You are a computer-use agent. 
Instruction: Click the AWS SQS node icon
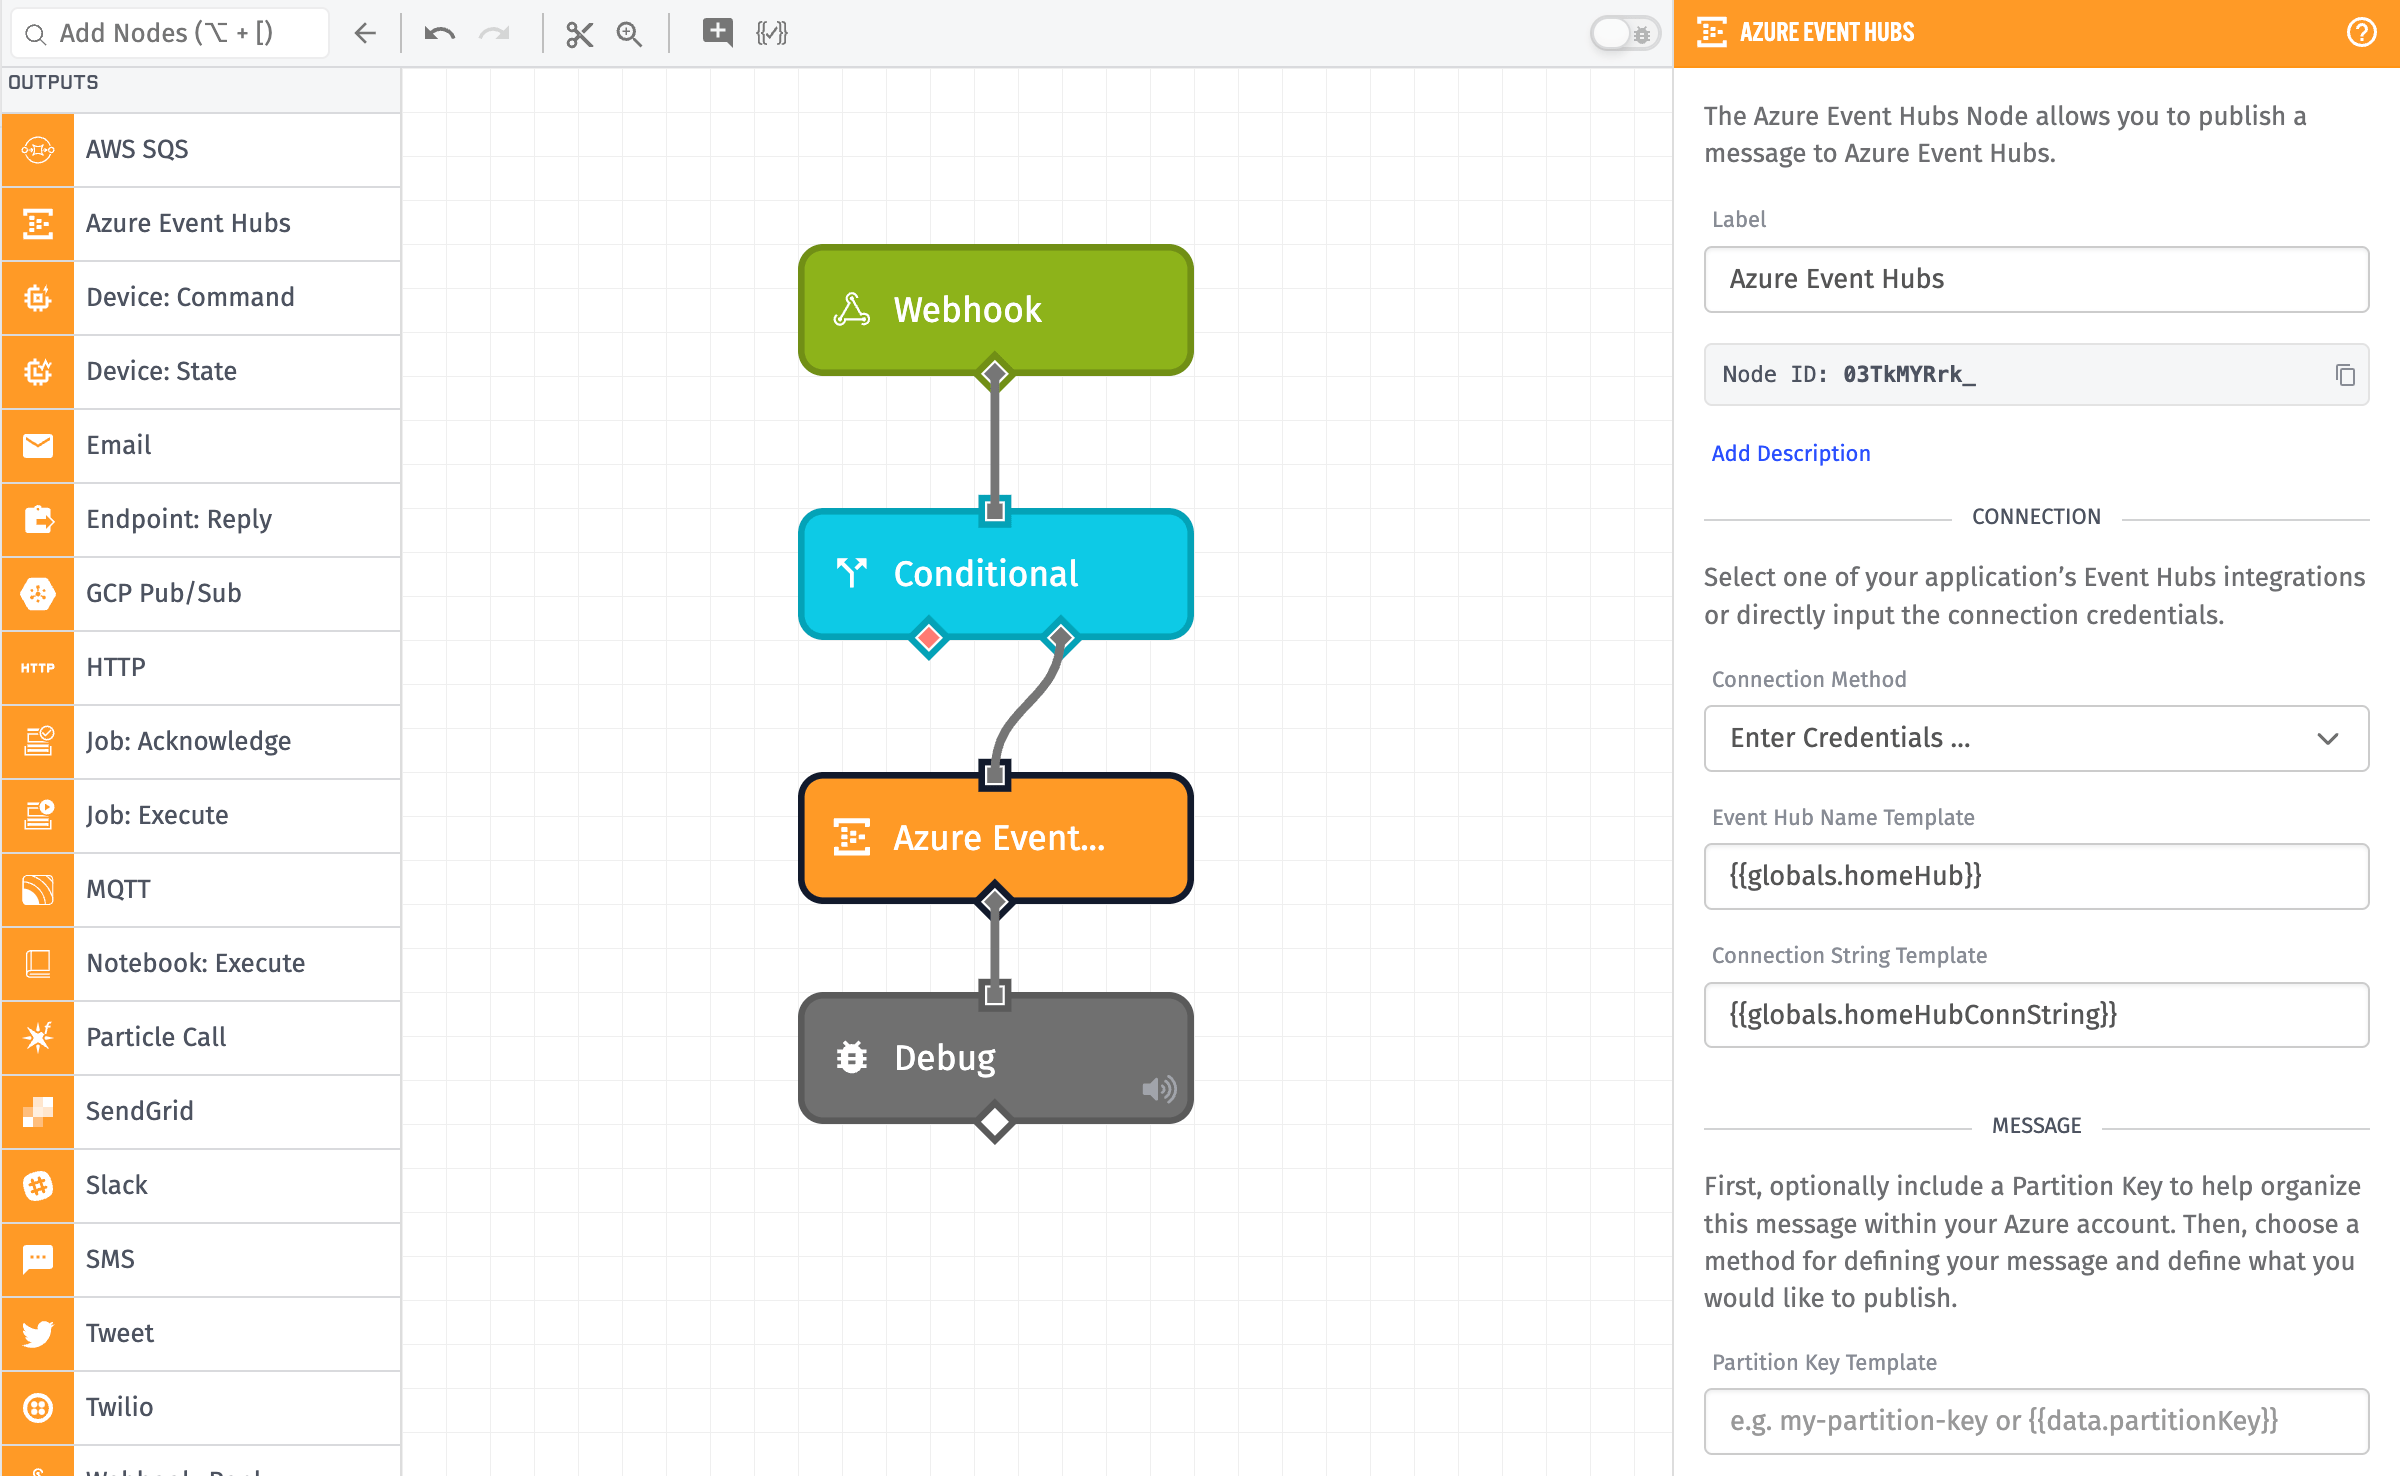[38, 150]
